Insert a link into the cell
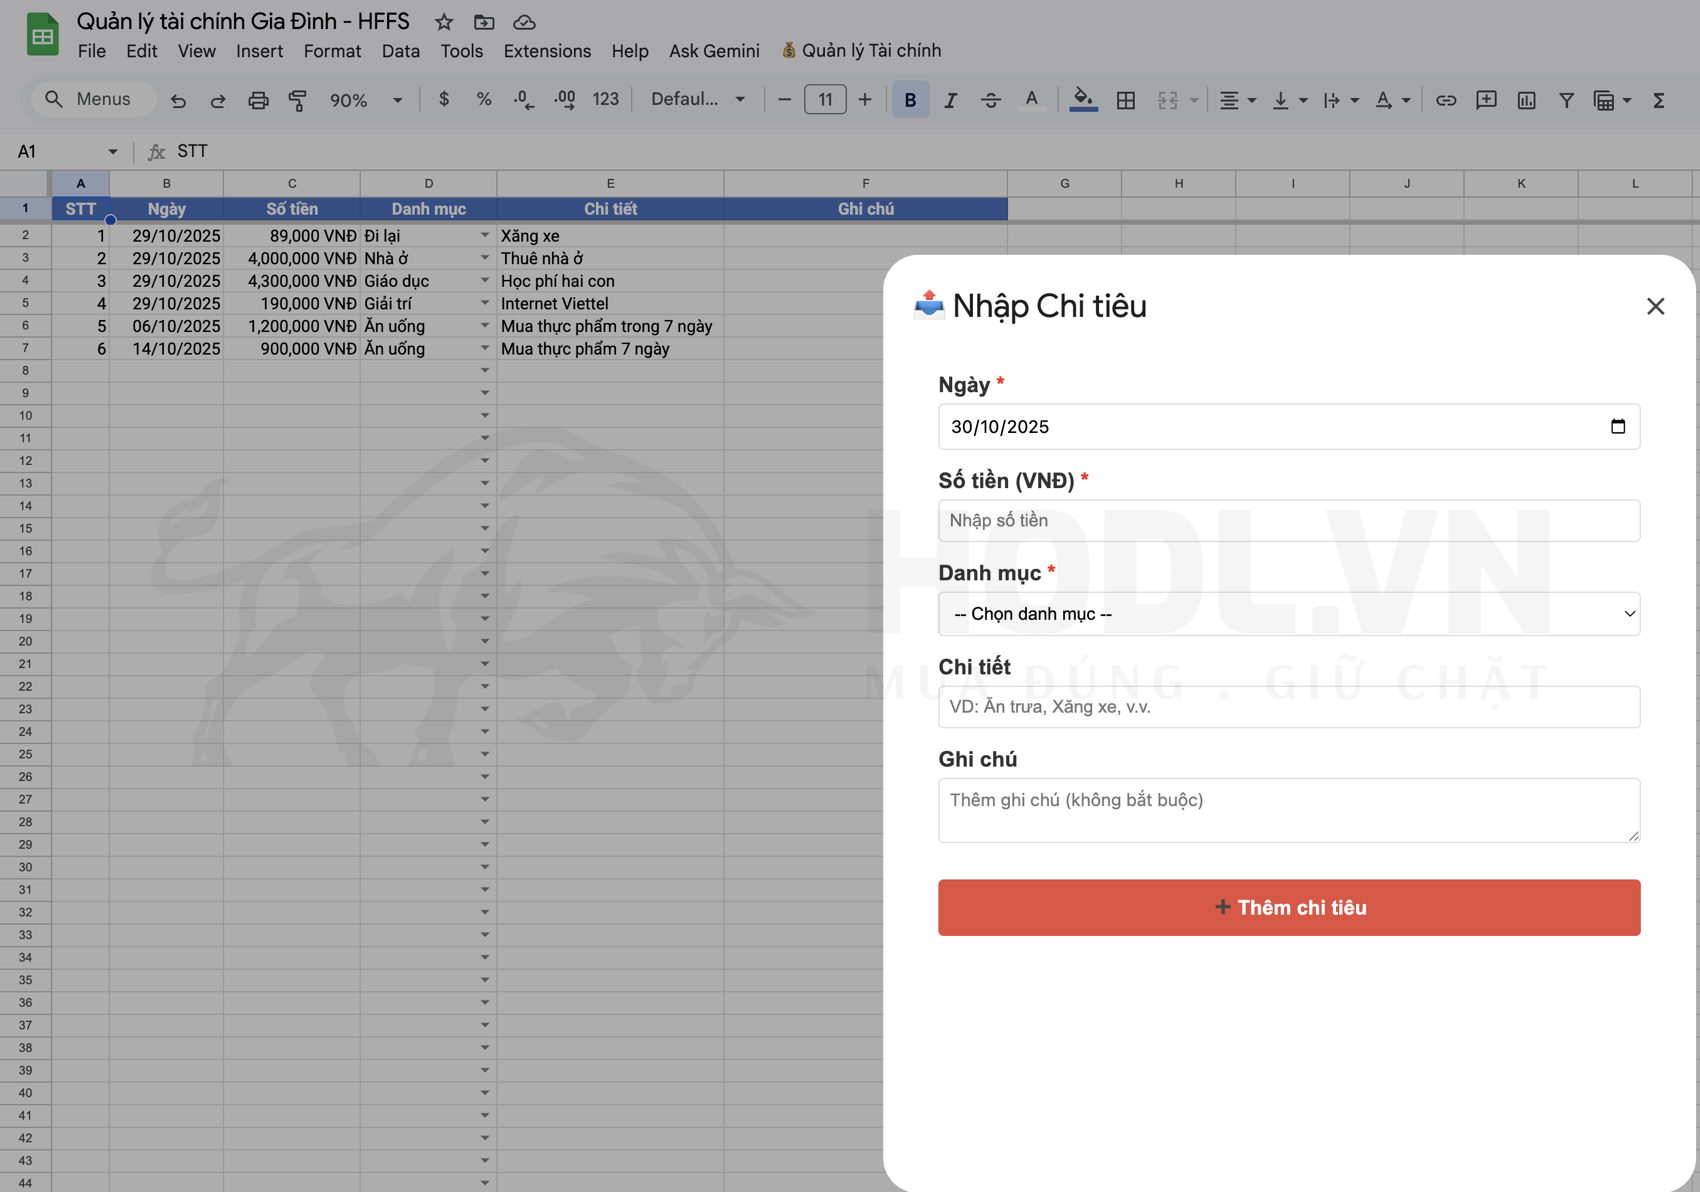 pyautogui.click(x=1446, y=99)
